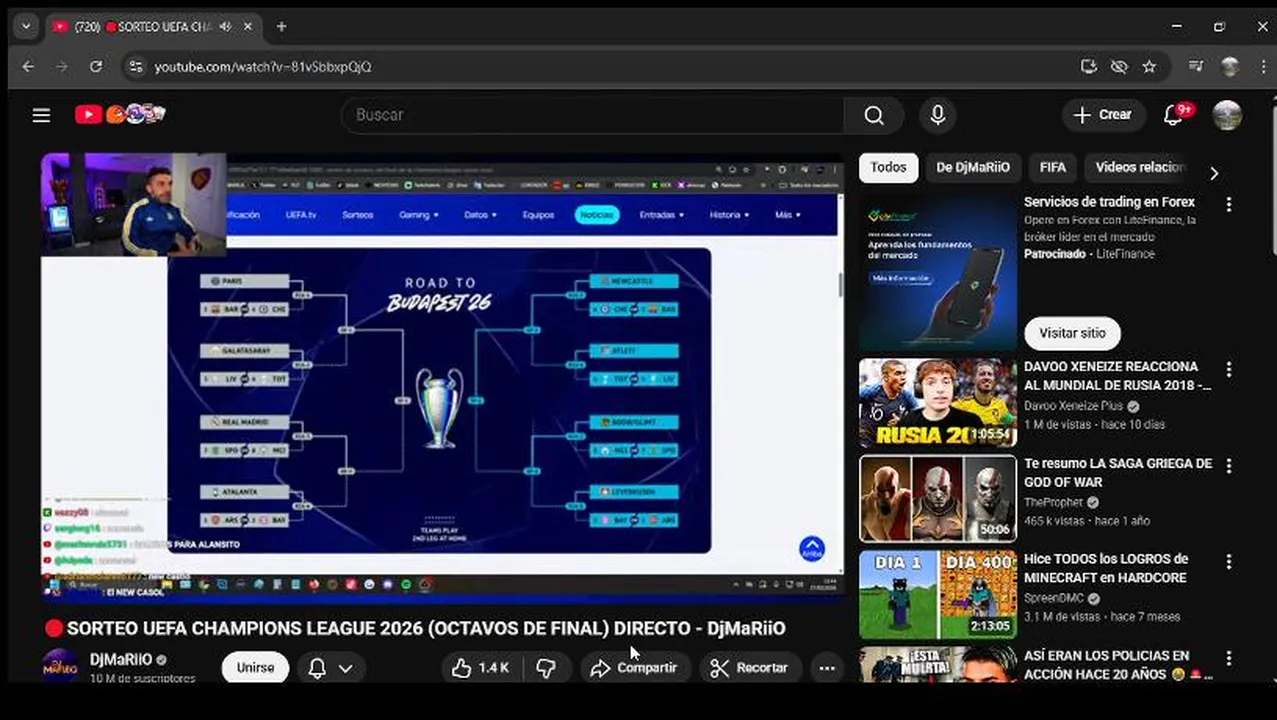The image size is (1277, 720).
Task: Like the video with the 1.4 K thumbs-up
Action: tap(480, 667)
